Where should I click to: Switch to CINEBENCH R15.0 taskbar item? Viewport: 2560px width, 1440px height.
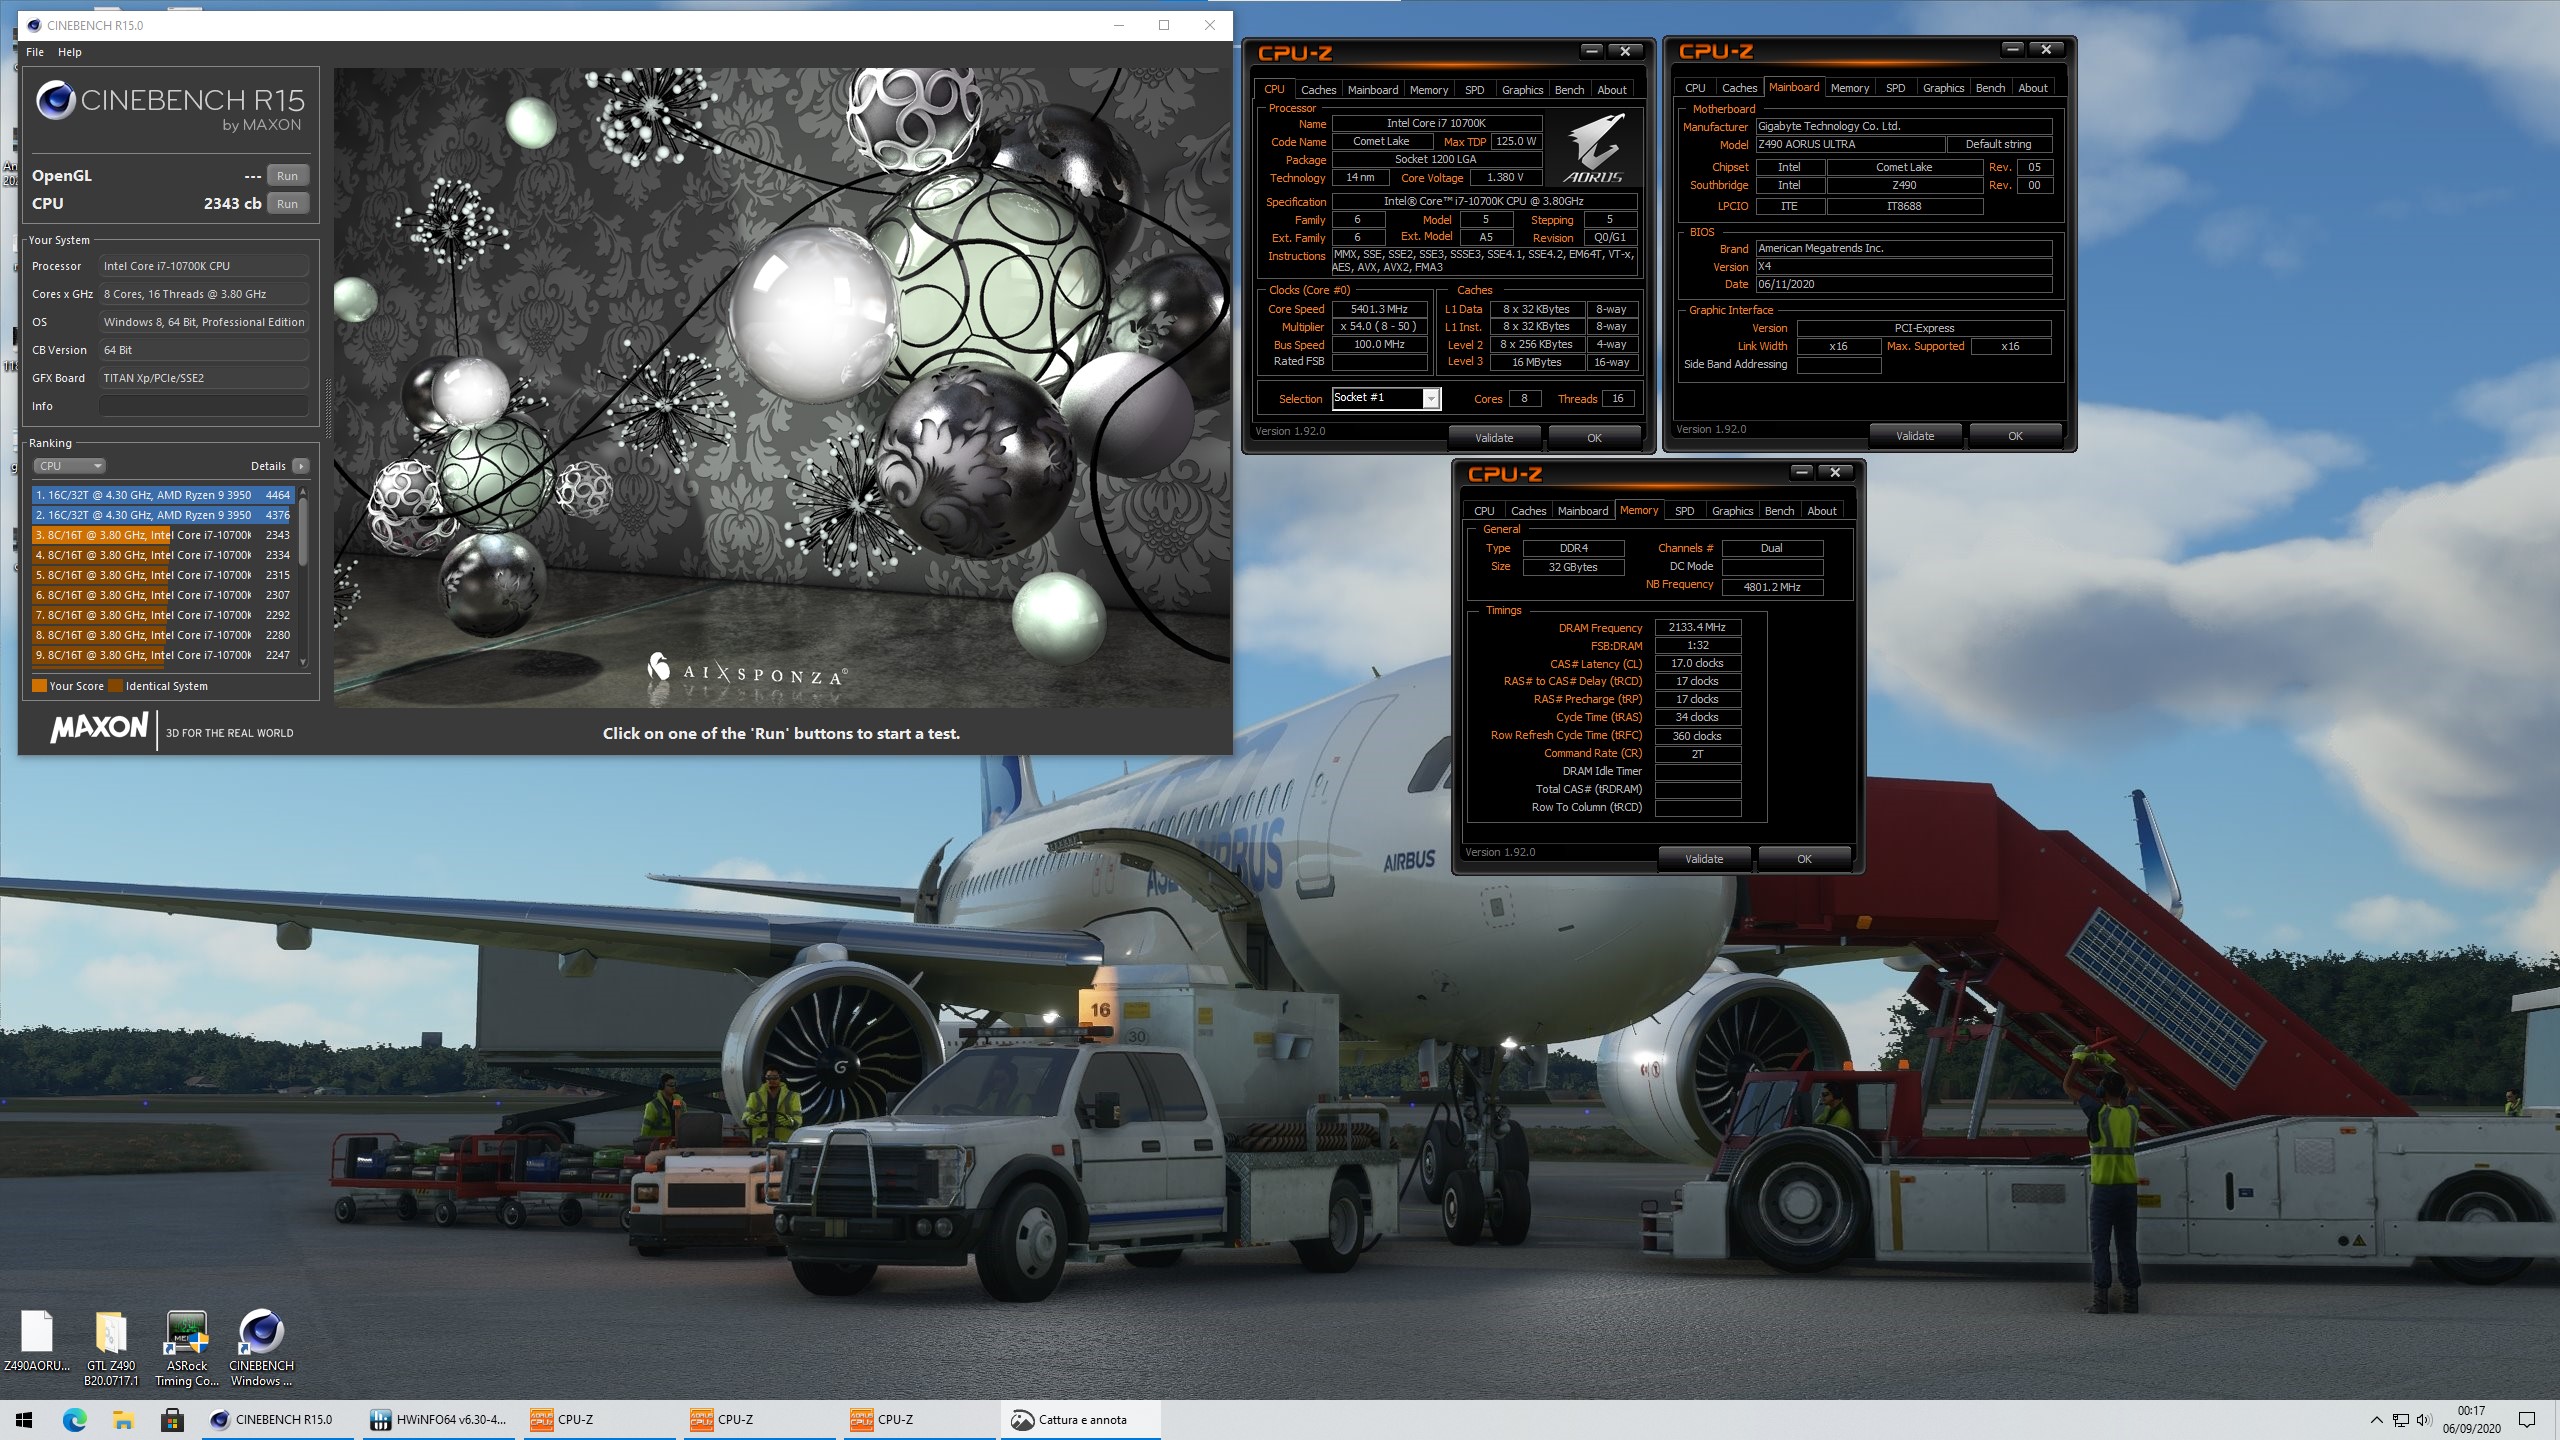[x=278, y=1419]
